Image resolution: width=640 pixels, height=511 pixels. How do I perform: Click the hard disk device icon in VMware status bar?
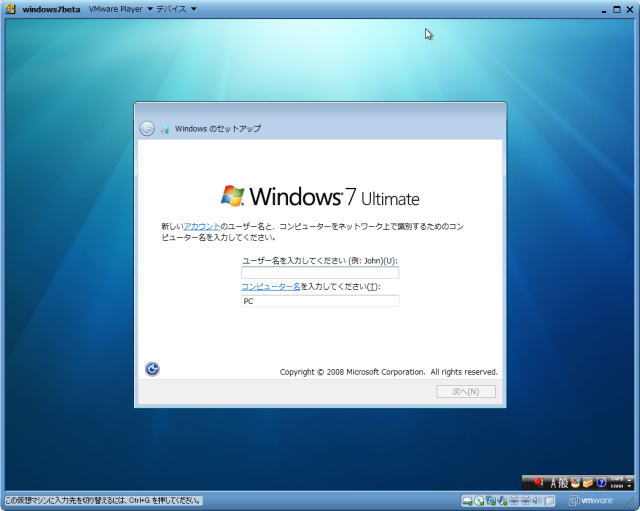[x=467, y=501]
